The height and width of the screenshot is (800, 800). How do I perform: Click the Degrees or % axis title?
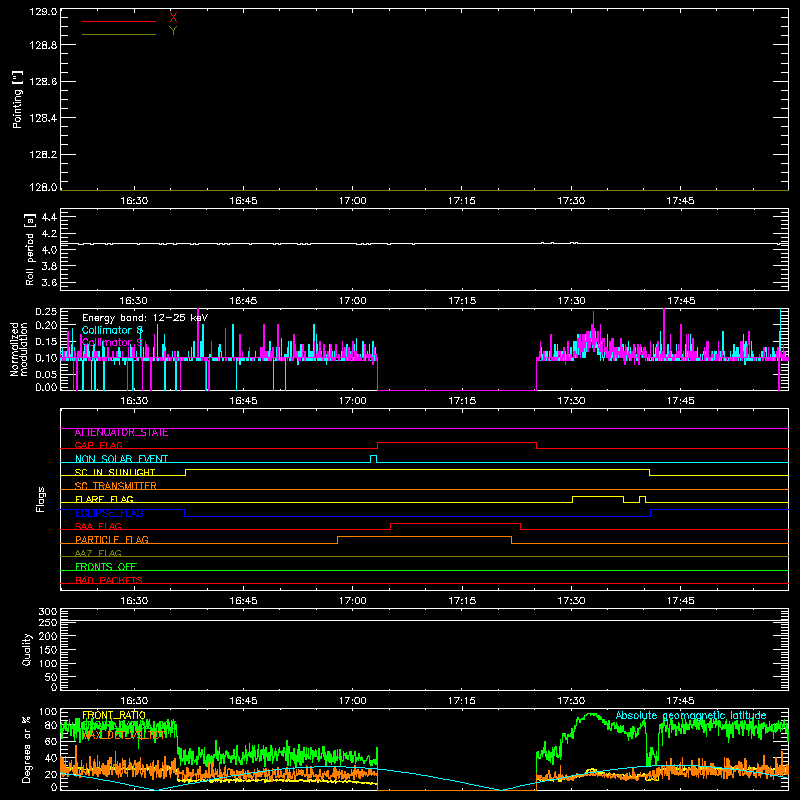[x=26, y=750]
